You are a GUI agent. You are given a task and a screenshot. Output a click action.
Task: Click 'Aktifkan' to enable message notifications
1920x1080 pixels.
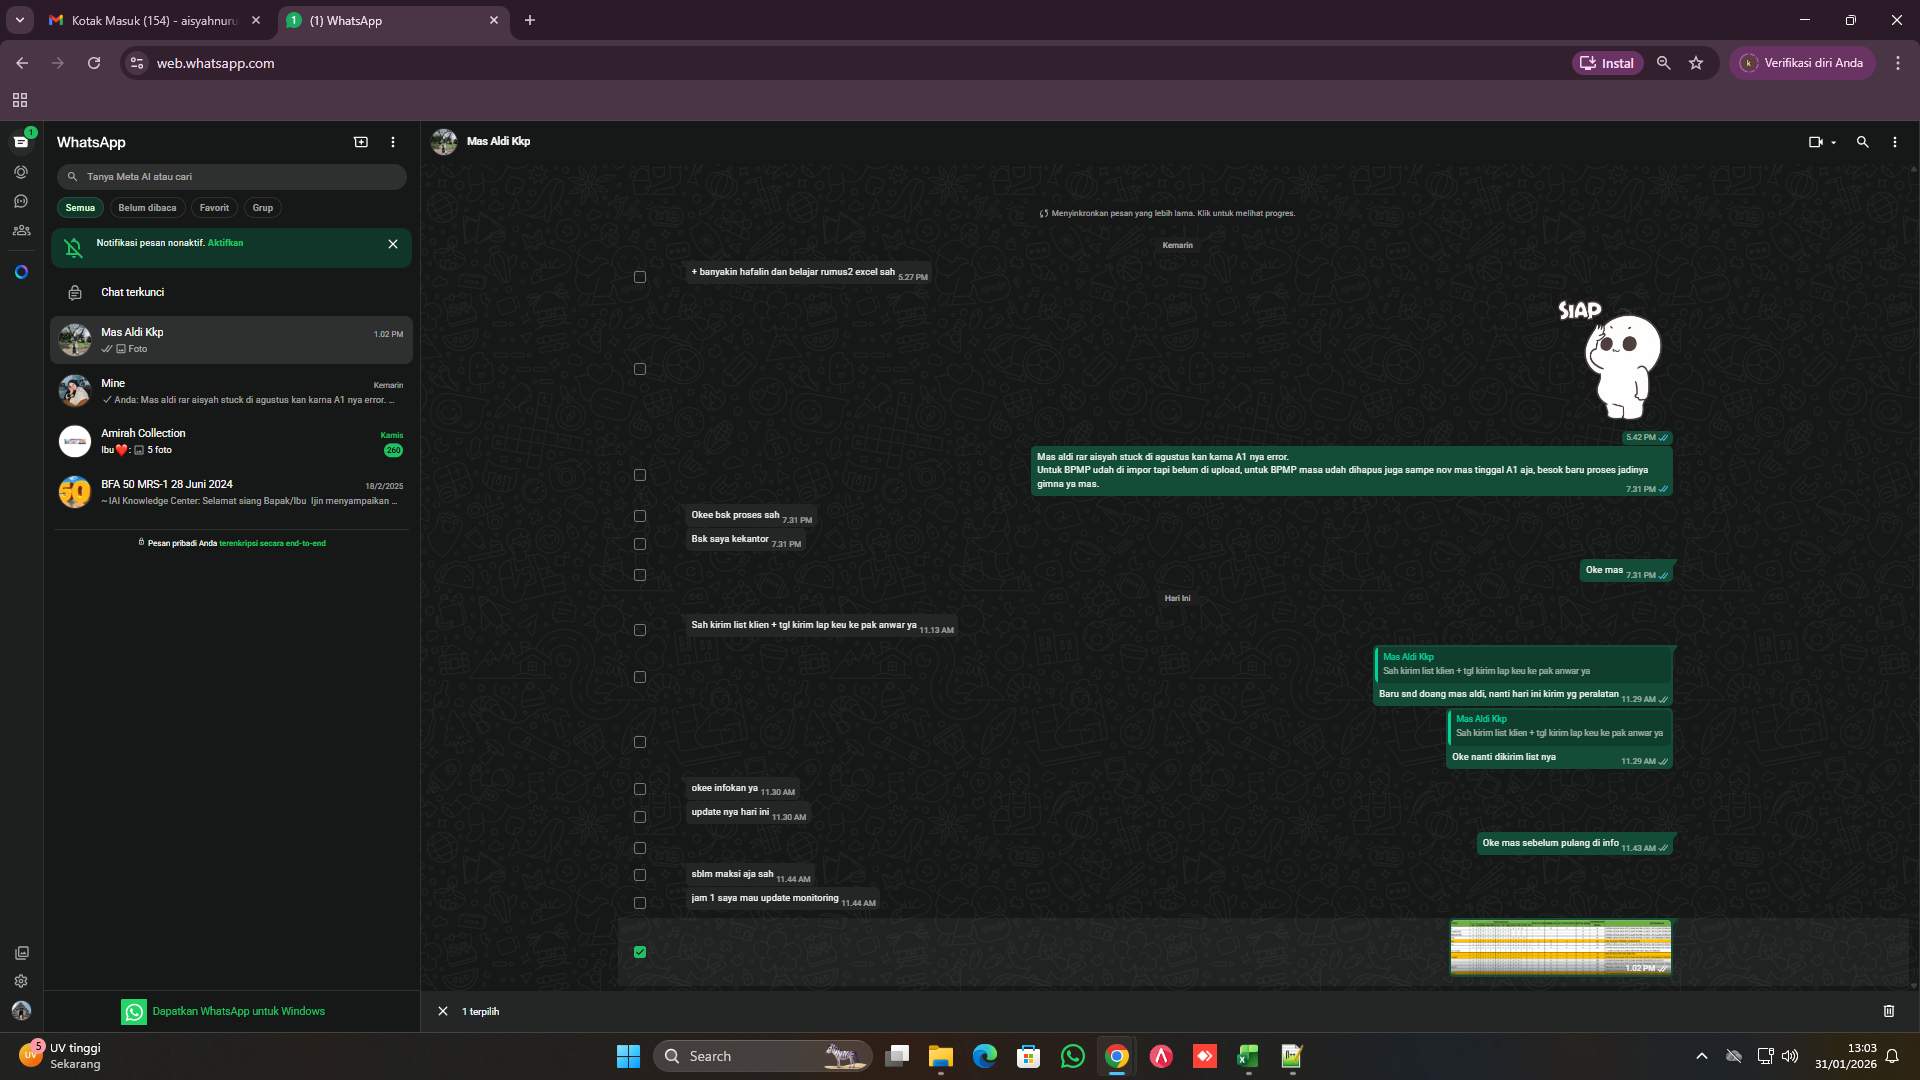(x=227, y=243)
